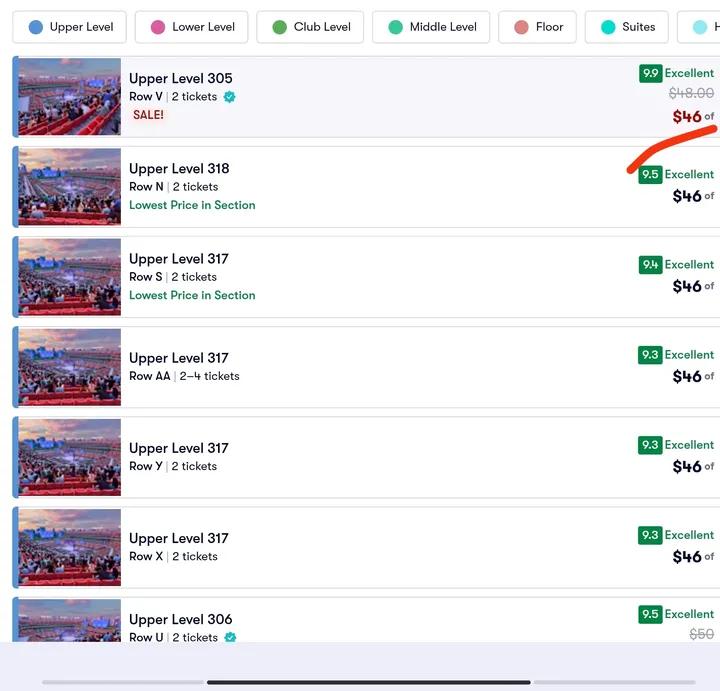
Task: Click Lowest Price in Section for section 318
Action: tap(192, 205)
